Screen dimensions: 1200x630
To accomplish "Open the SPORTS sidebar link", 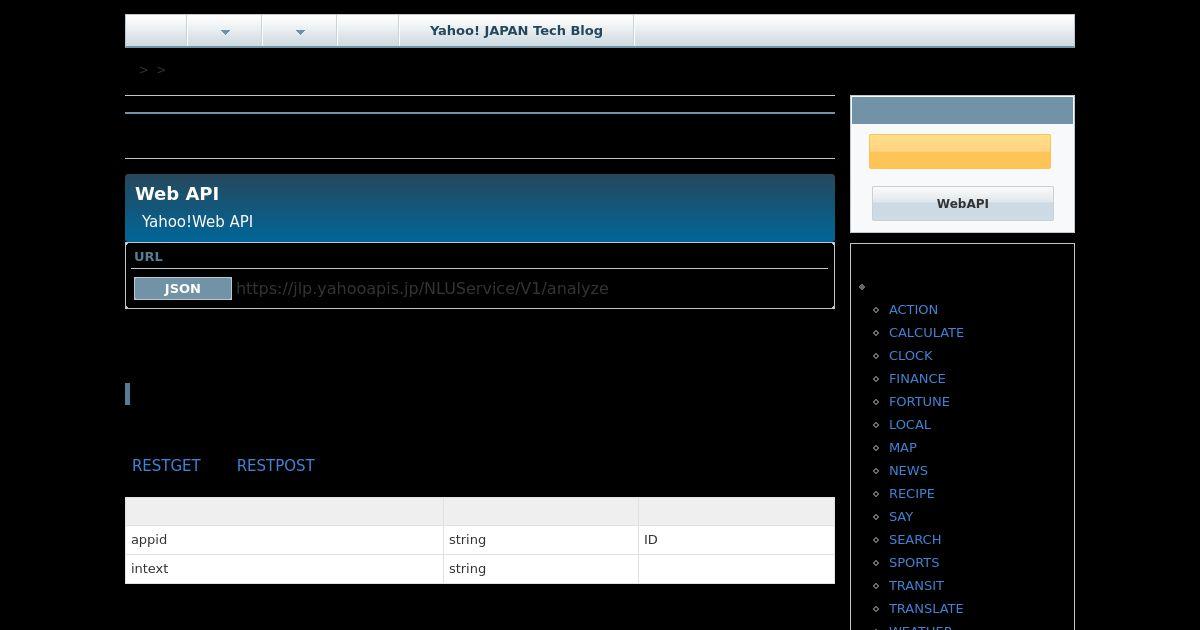I will 914,562.
